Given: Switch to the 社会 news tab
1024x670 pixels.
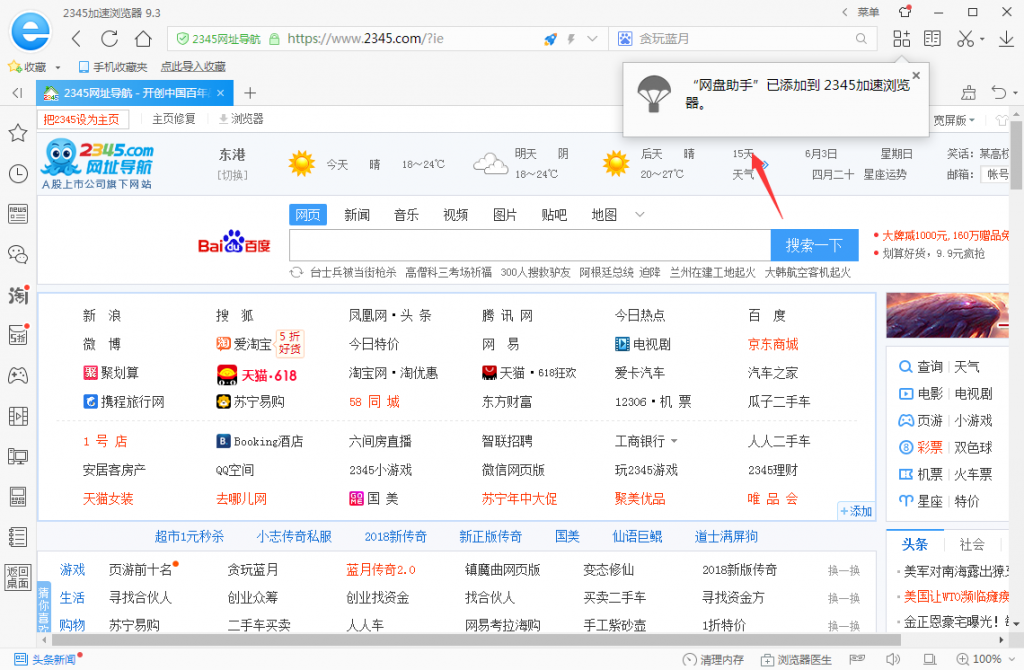Looking at the screenshot, I should pos(972,545).
